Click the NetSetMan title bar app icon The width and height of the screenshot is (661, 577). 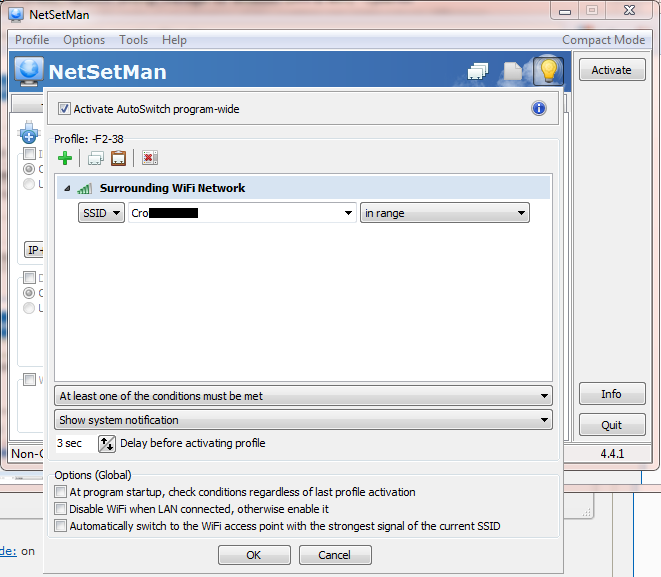pos(16,14)
